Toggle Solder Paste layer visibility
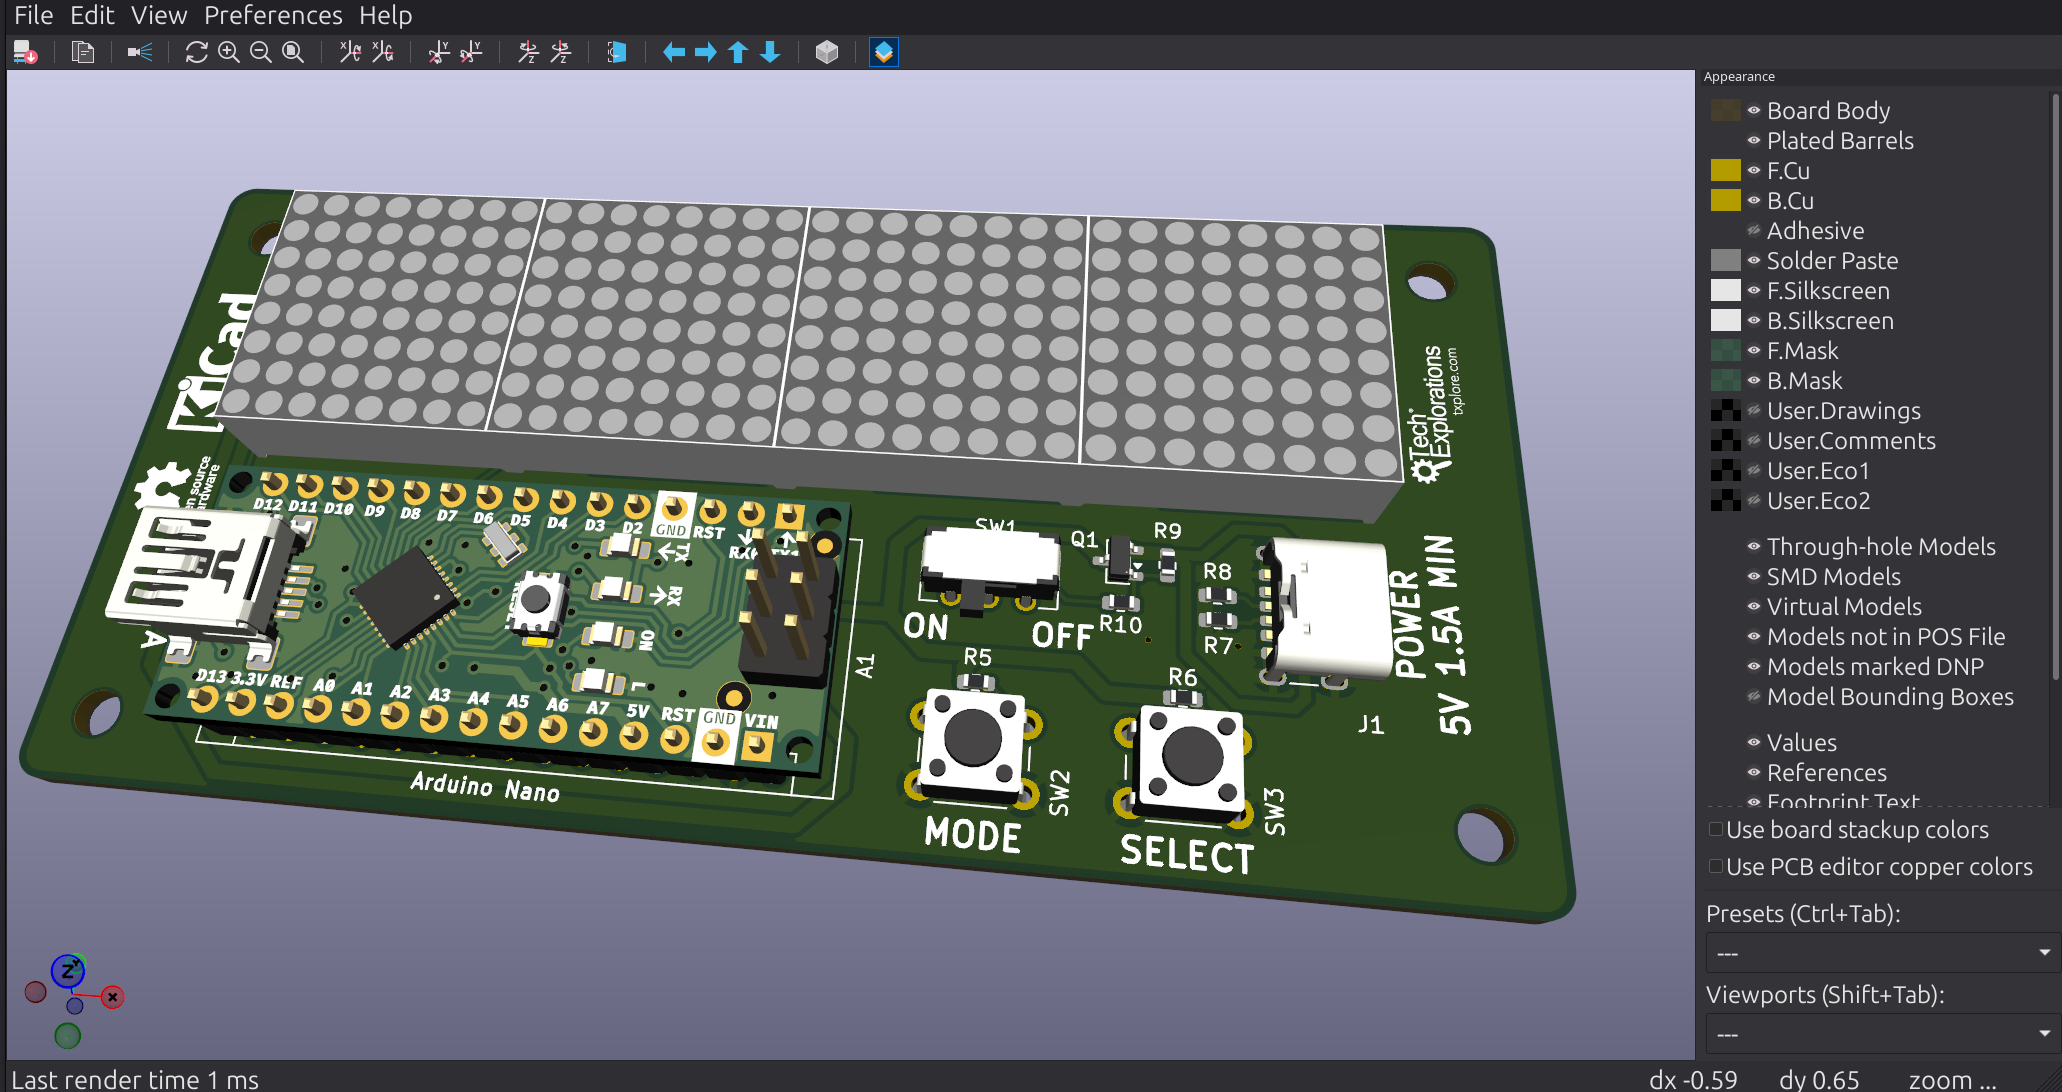 click(1753, 261)
